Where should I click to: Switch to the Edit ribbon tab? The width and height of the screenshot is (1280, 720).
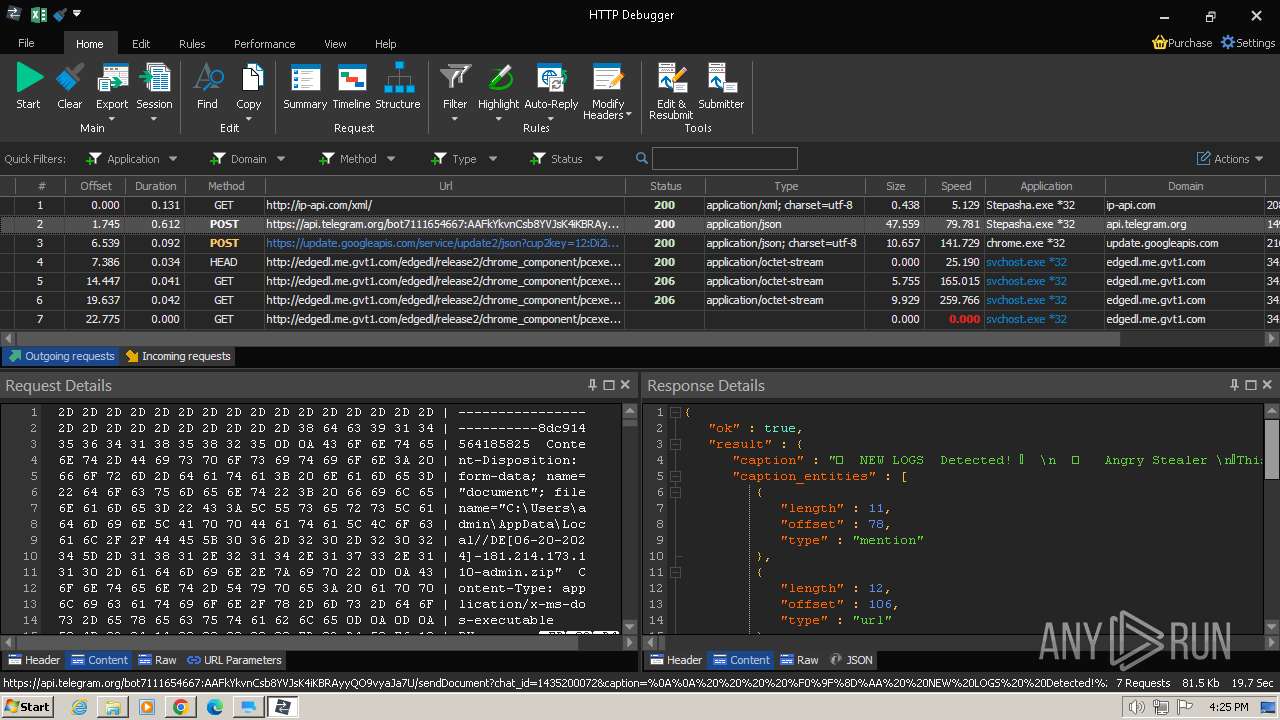[141, 43]
